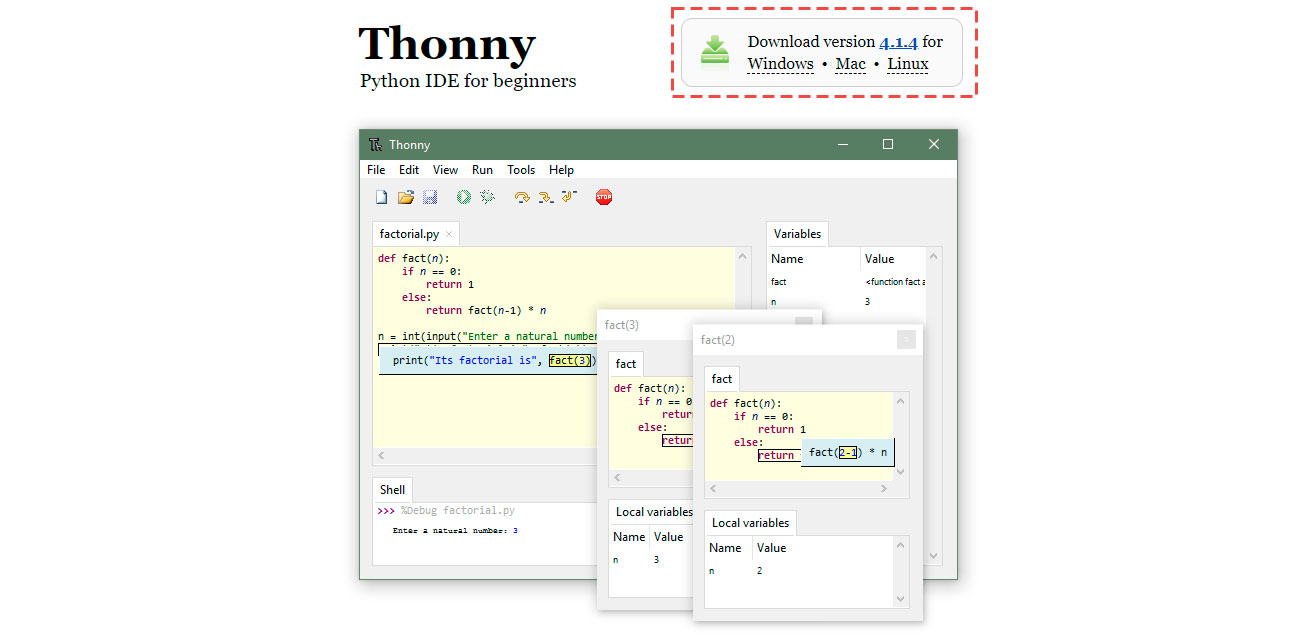Step into the function call
1310x641 pixels.
545,196
